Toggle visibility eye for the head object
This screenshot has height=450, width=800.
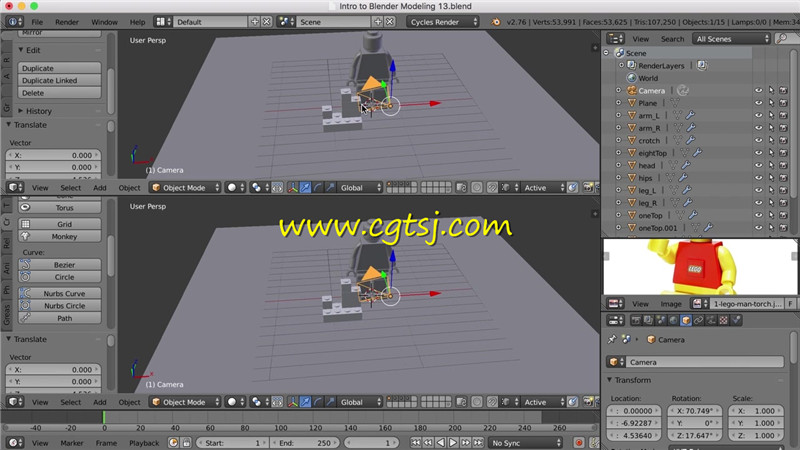click(759, 165)
